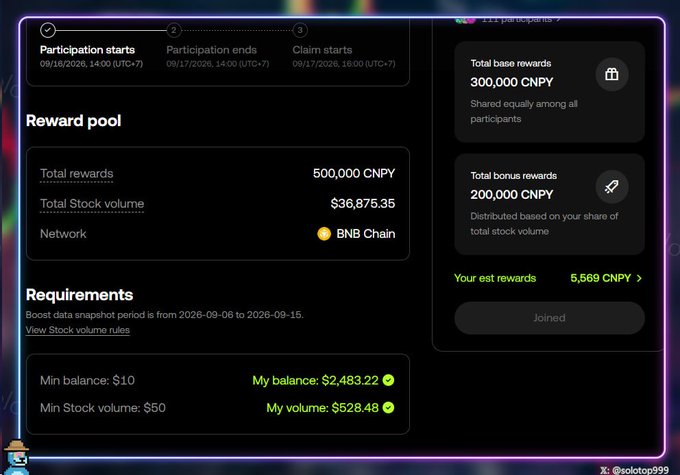The width and height of the screenshot is (680, 475).
Task: Click the Participation ends label
Action: point(212,50)
